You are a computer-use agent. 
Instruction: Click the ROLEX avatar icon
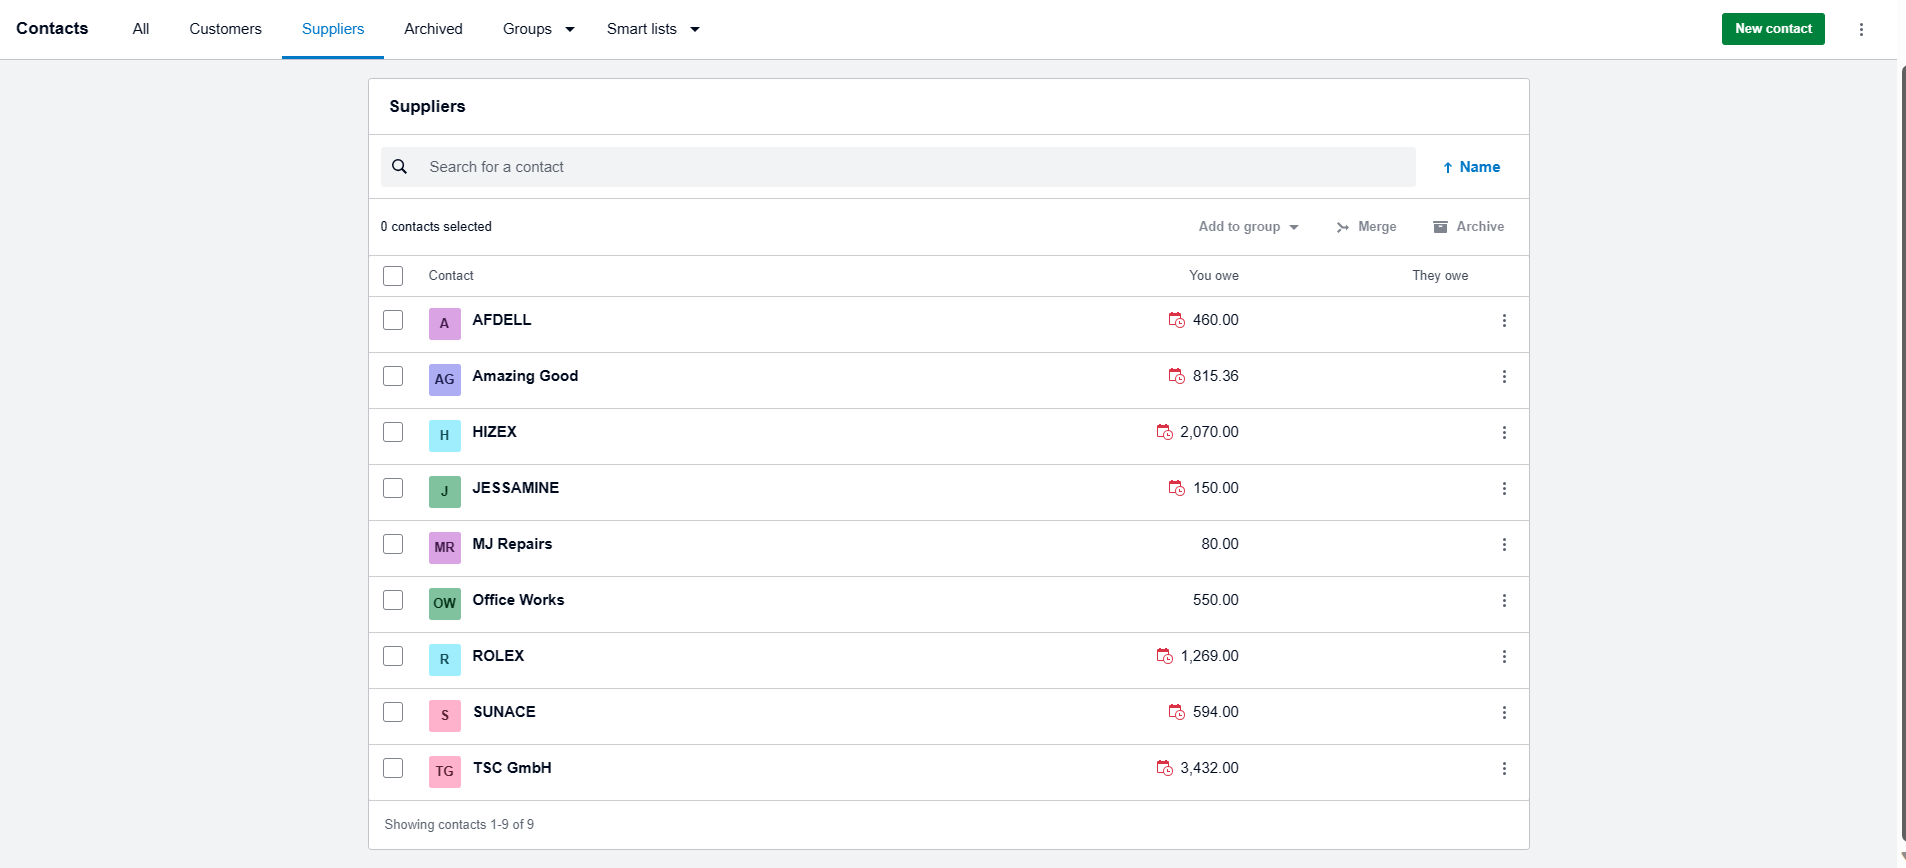pos(445,659)
